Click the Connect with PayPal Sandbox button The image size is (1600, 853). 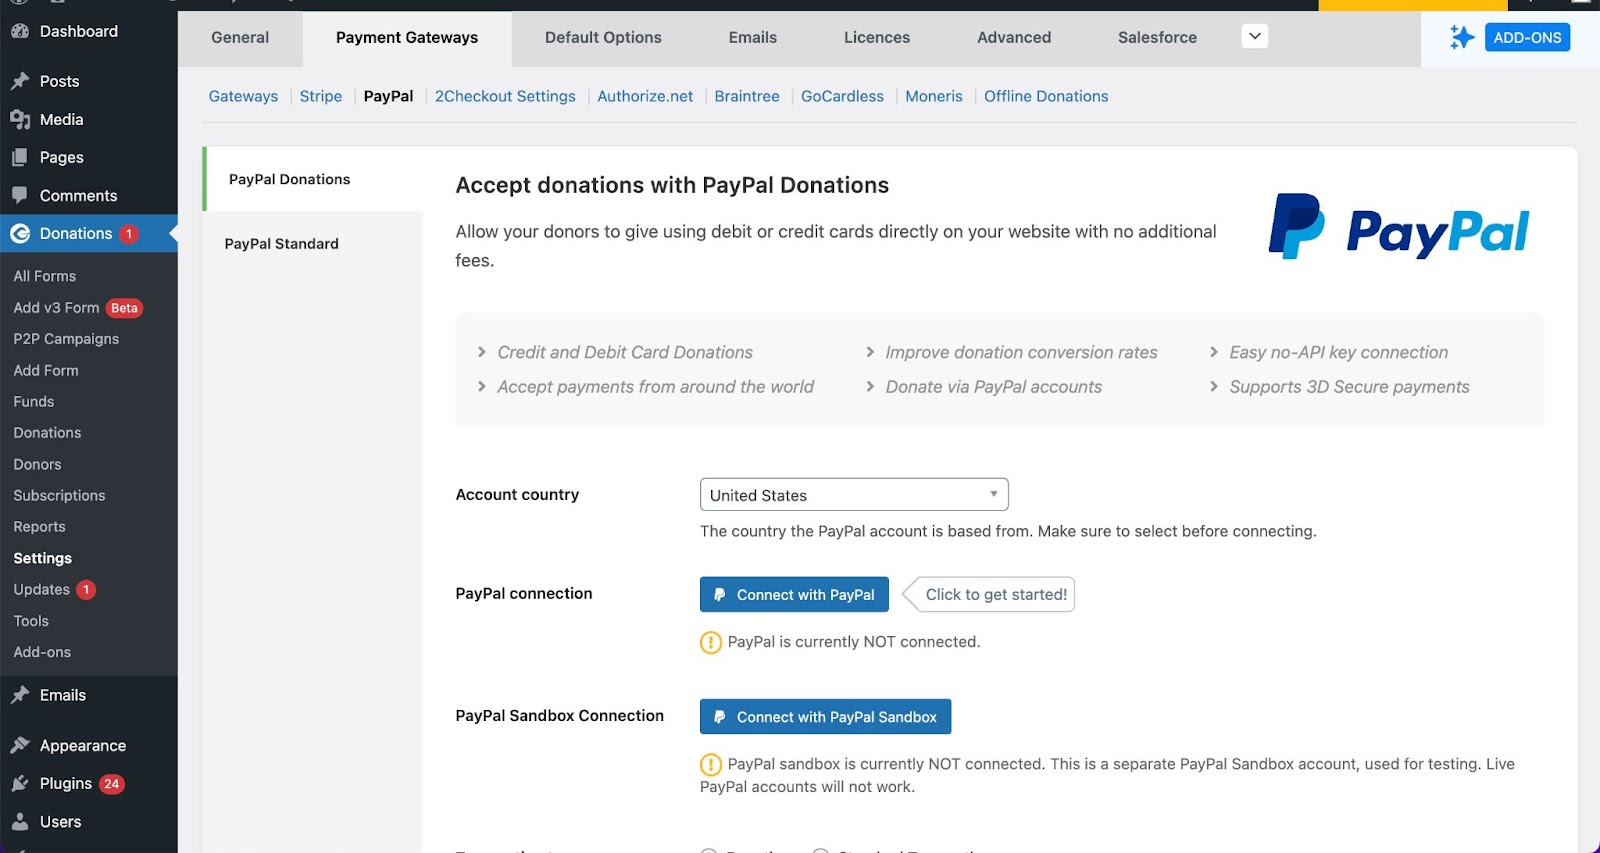tap(825, 717)
